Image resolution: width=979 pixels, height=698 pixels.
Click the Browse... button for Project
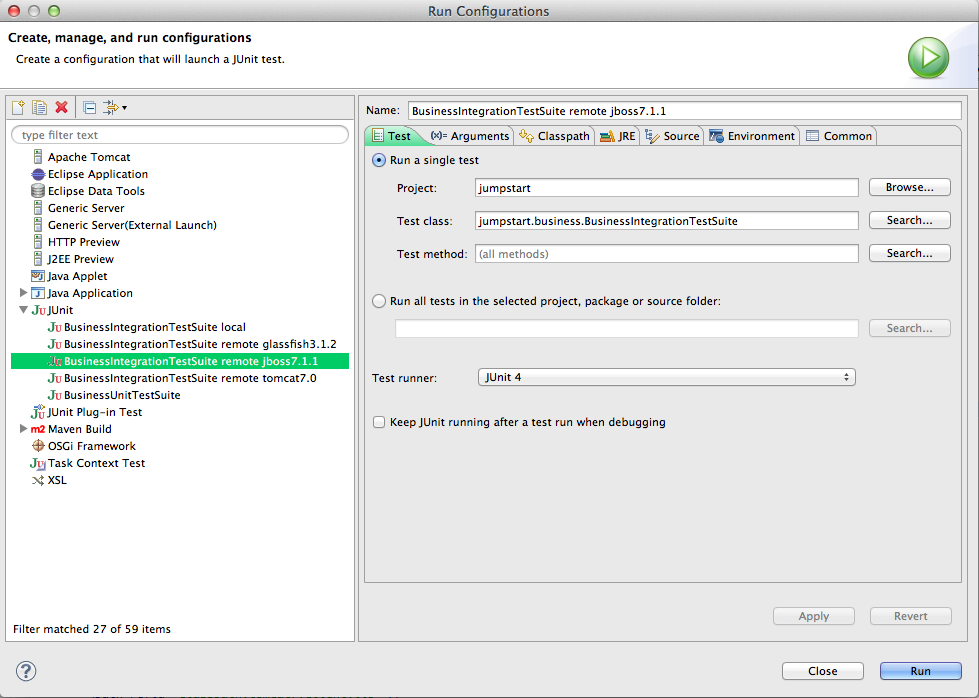pyautogui.click(x=910, y=187)
